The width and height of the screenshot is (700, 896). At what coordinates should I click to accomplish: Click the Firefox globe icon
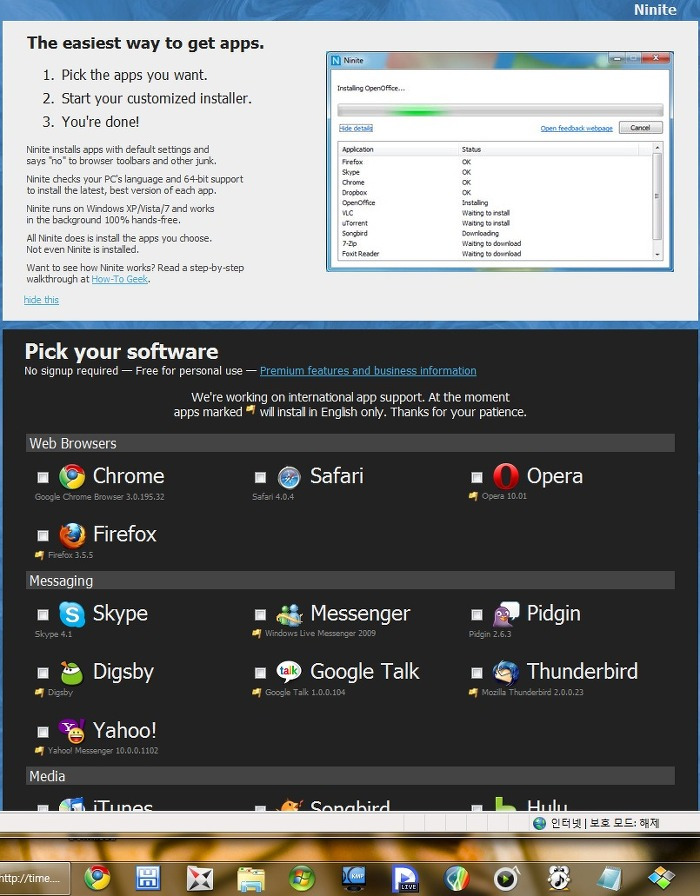72,535
